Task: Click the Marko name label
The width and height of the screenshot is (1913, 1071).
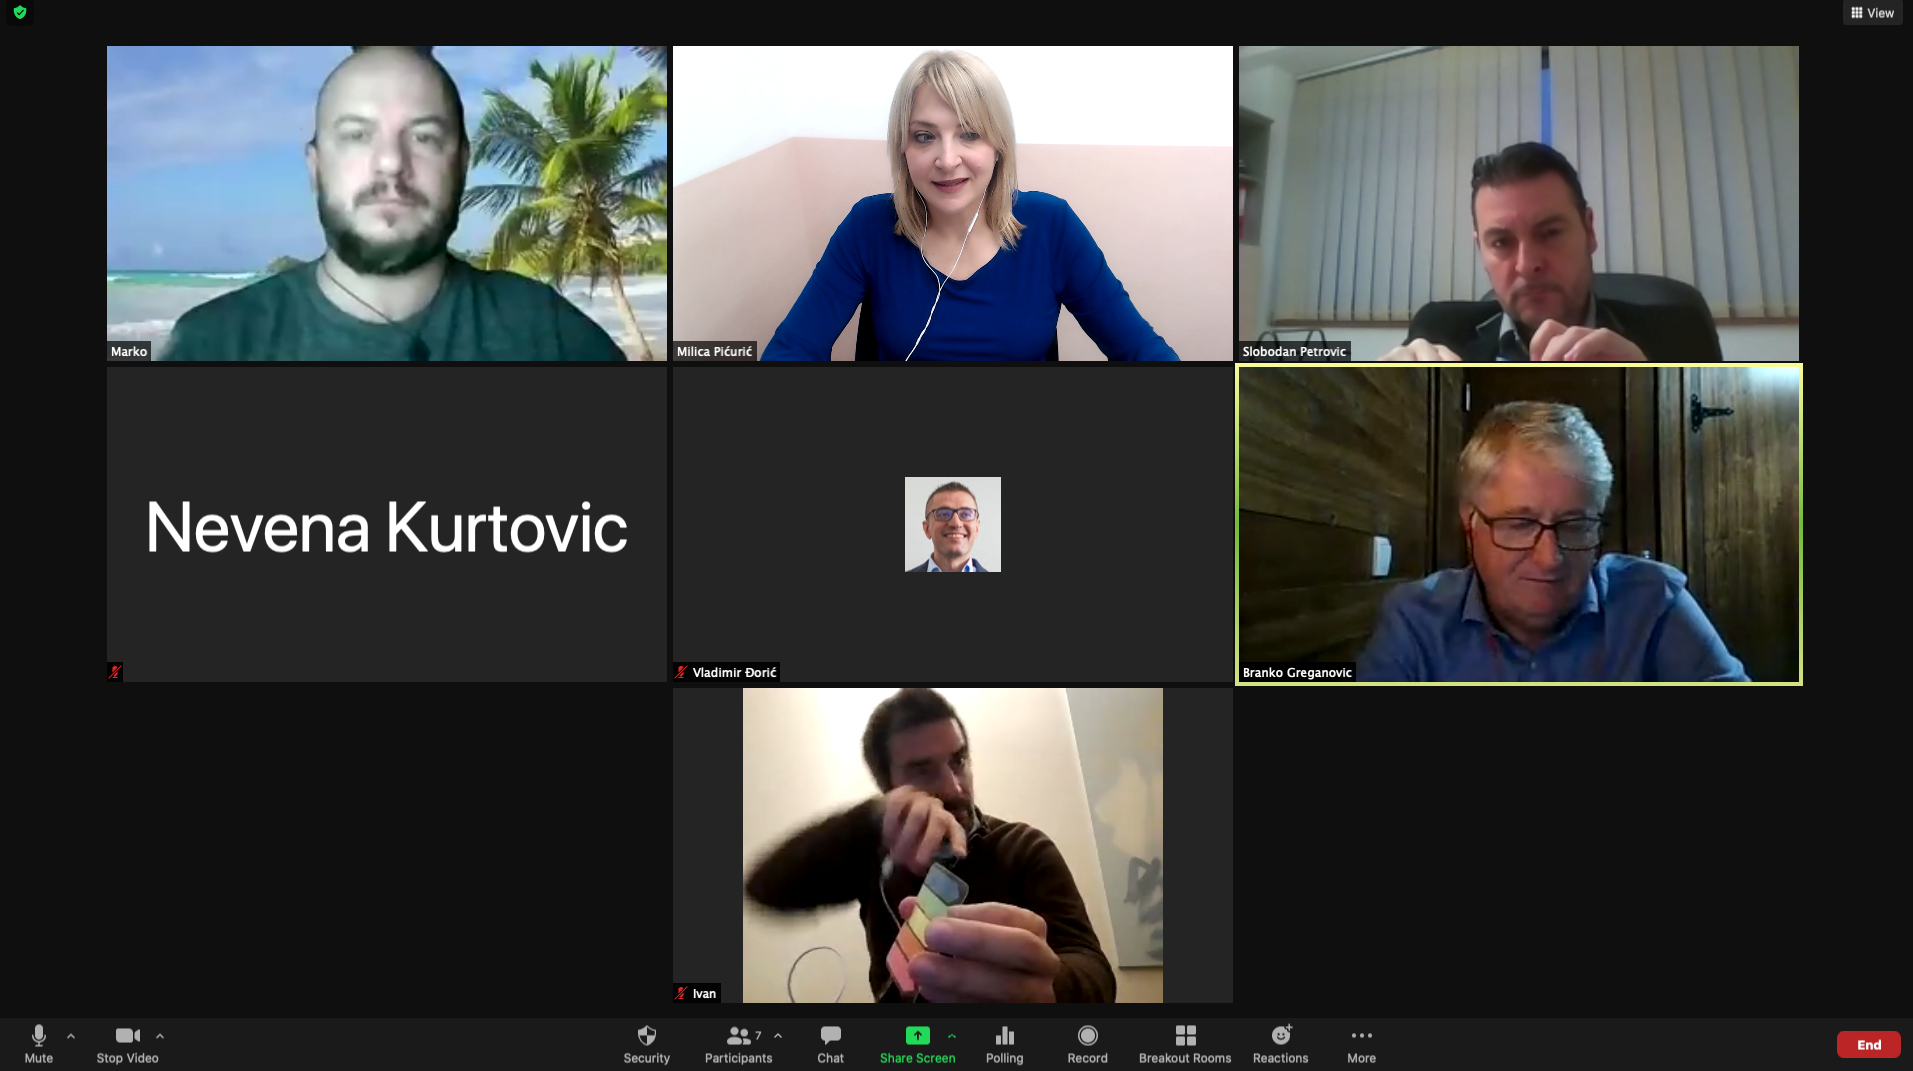Action: 129,351
